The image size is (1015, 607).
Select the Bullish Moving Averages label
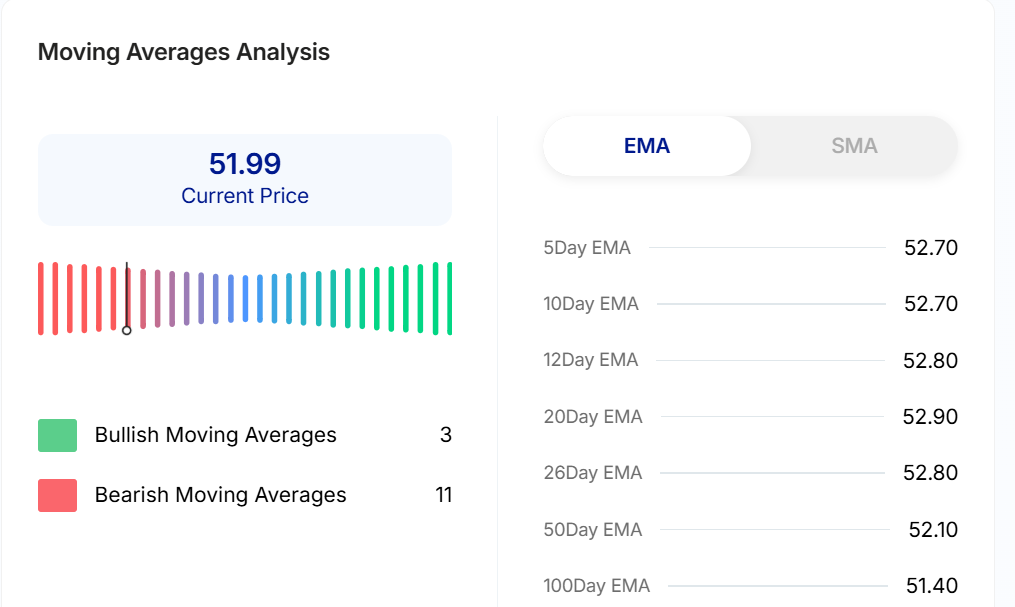(215, 435)
